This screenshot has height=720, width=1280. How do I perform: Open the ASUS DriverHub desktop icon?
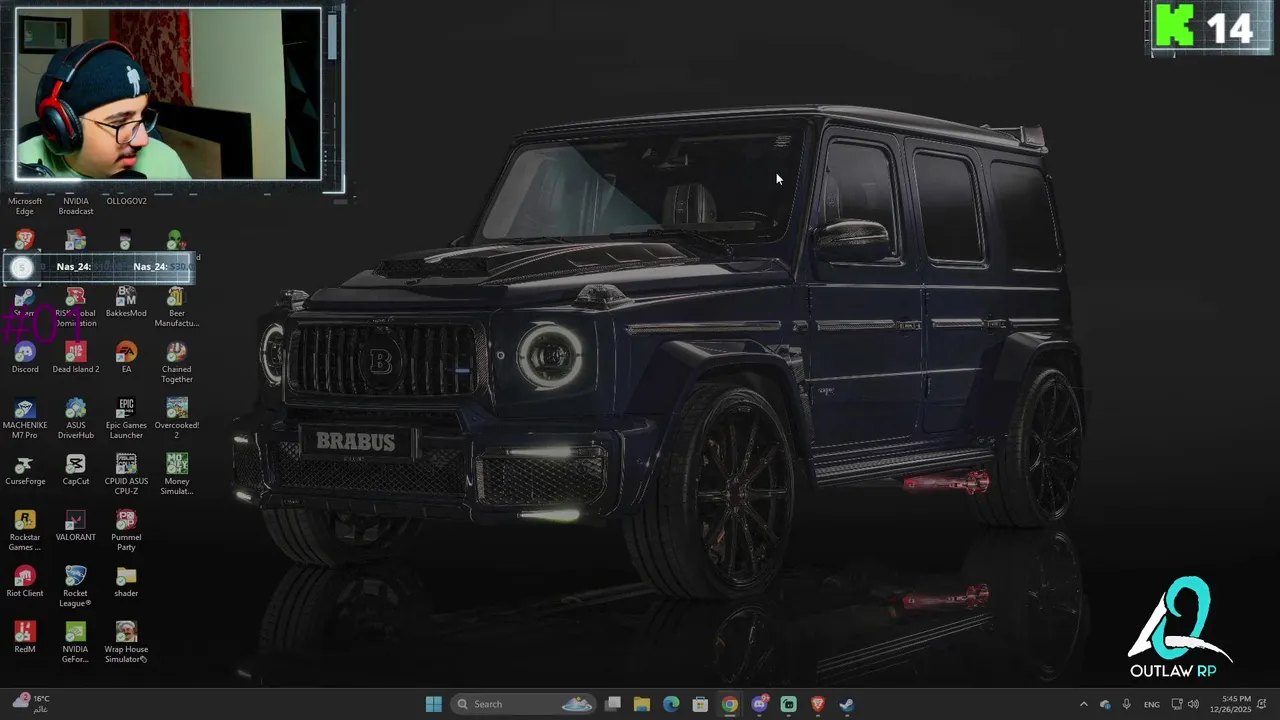(75, 419)
